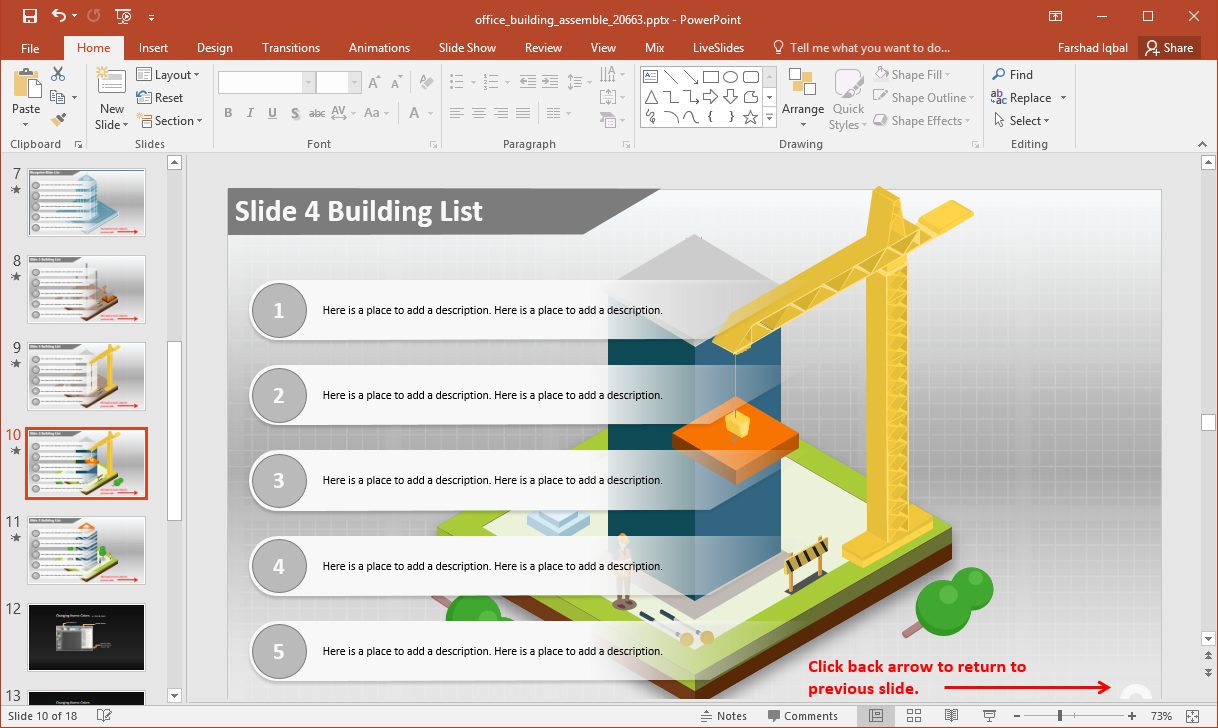Screen dimensions: 1218x728
Task: Select the Format Painter tool
Action: [x=60, y=120]
